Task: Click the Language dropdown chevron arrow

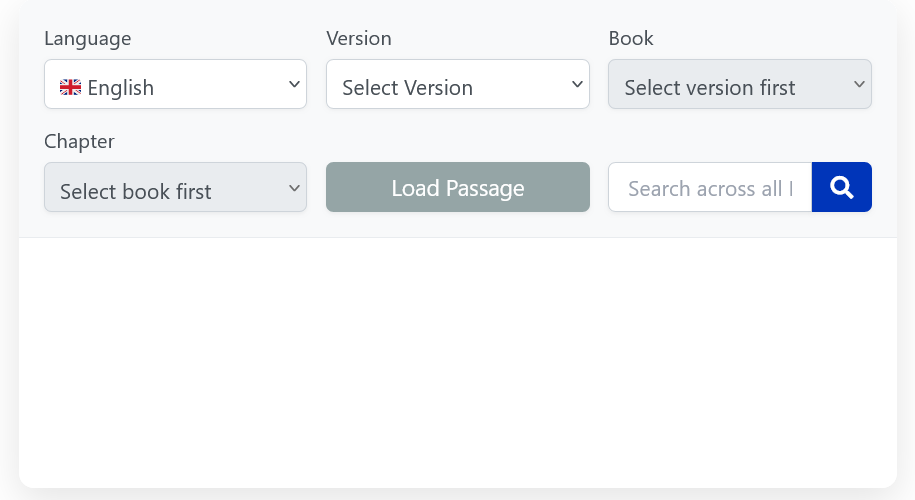Action: coord(294,84)
